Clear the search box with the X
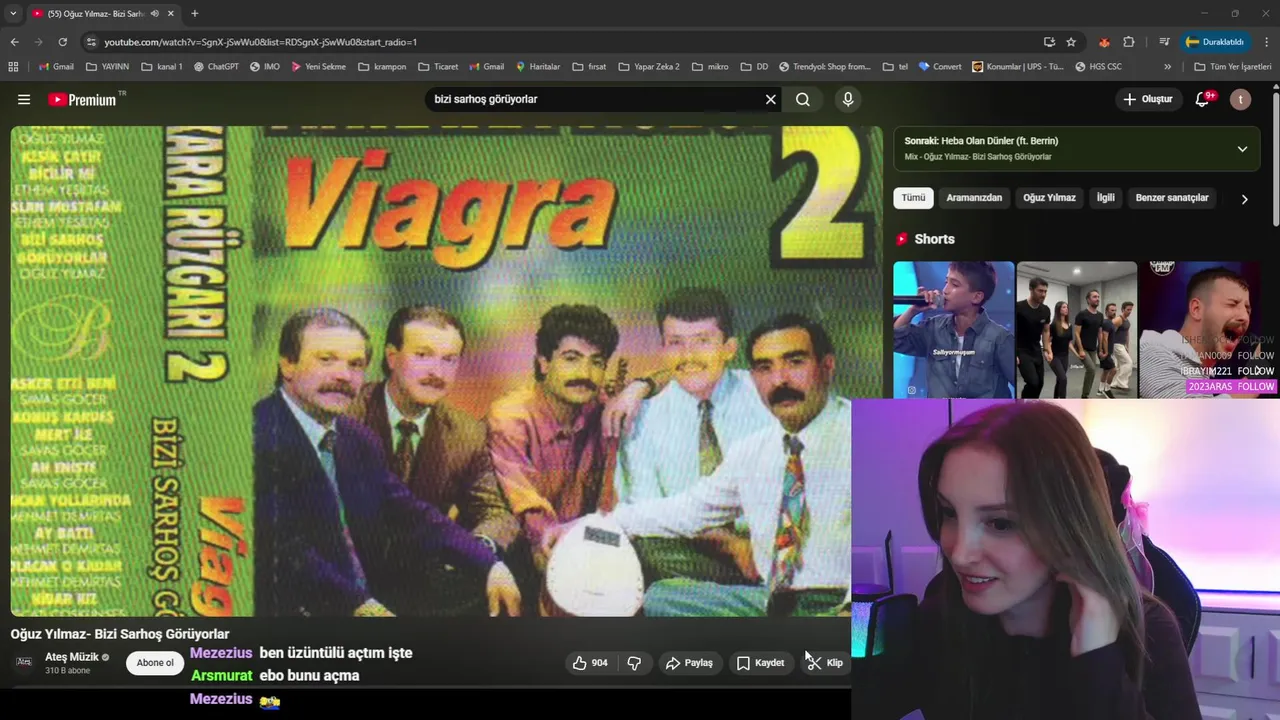 tap(771, 99)
